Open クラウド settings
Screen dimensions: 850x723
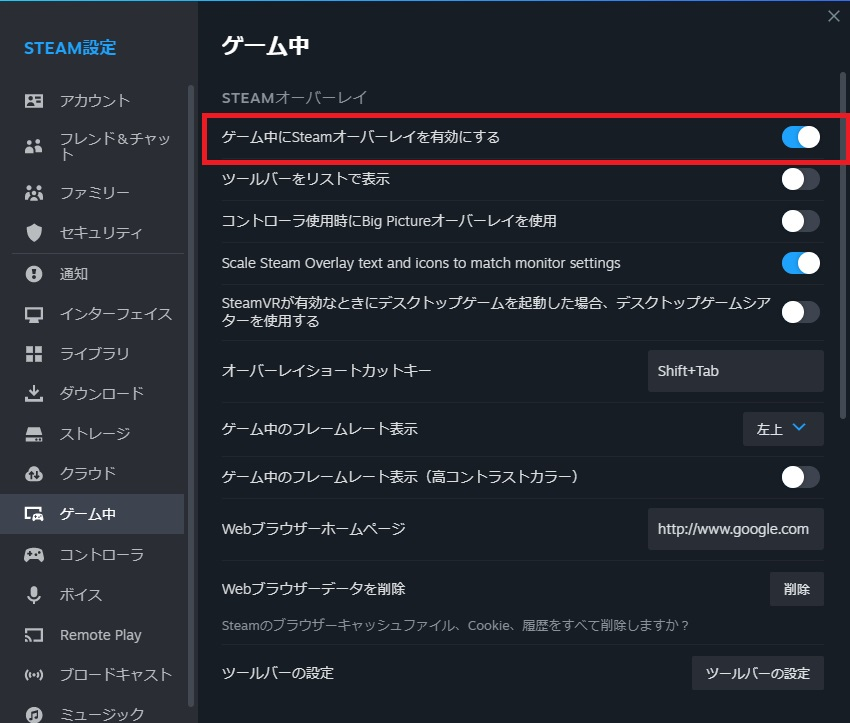click(92, 474)
